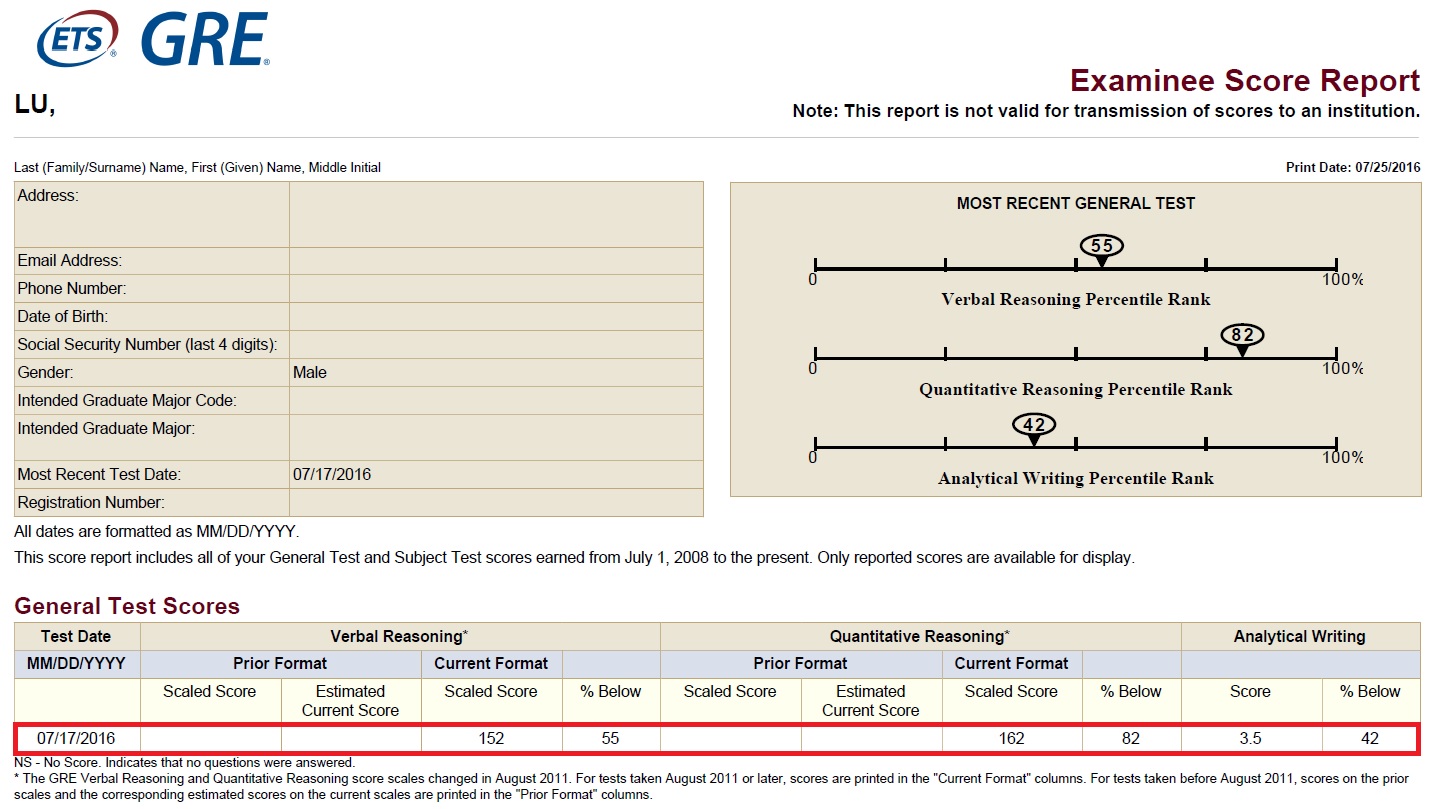Image resolution: width=1431 pixels, height=809 pixels.
Task: Click Current Format under Quantitative Reasoning
Action: (1011, 664)
